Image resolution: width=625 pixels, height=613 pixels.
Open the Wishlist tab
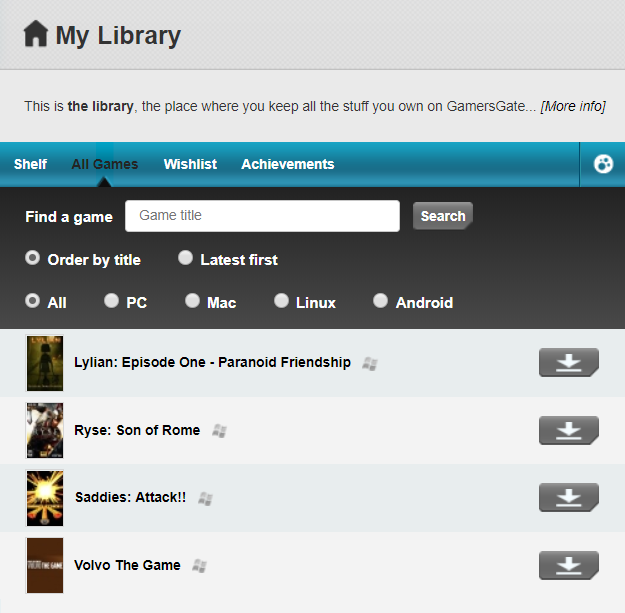click(x=190, y=164)
